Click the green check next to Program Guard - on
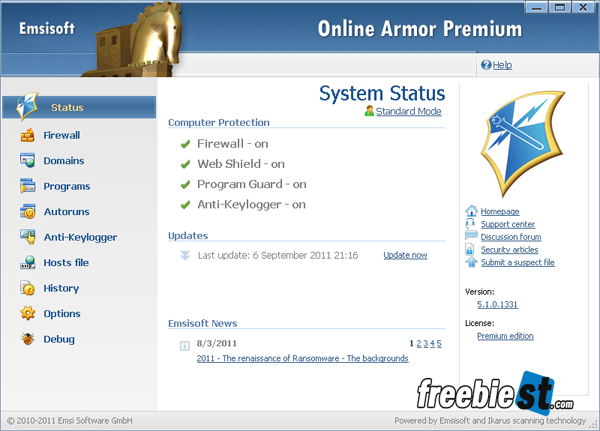Image resolution: width=600 pixels, height=431 pixels. pos(185,184)
